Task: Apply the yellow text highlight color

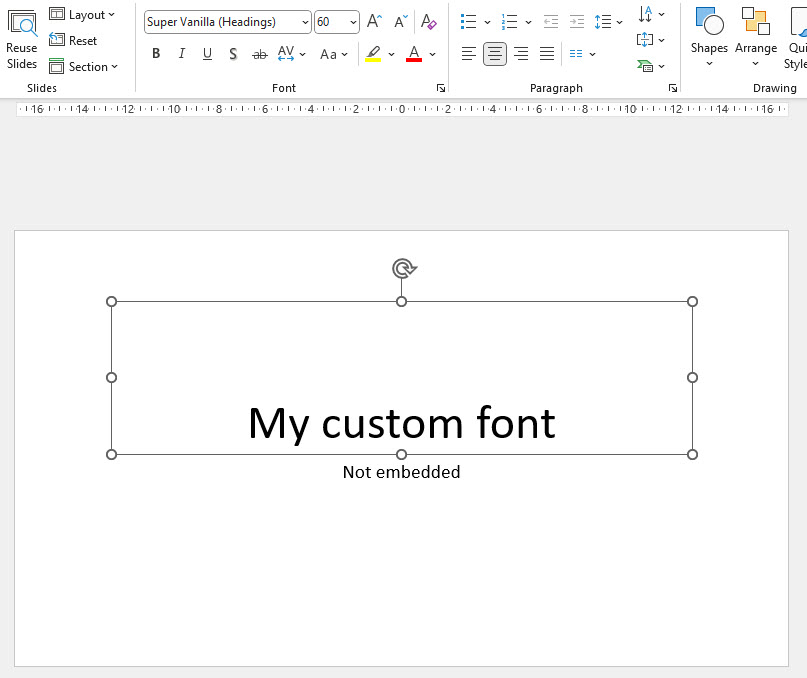Action: point(373,54)
